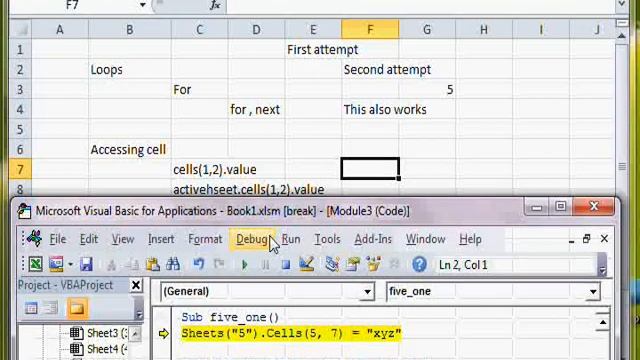This screenshot has height=360, width=640.
Task: Click the highlighted Sheets("5").Cells code line
Action: (x=291, y=333)
